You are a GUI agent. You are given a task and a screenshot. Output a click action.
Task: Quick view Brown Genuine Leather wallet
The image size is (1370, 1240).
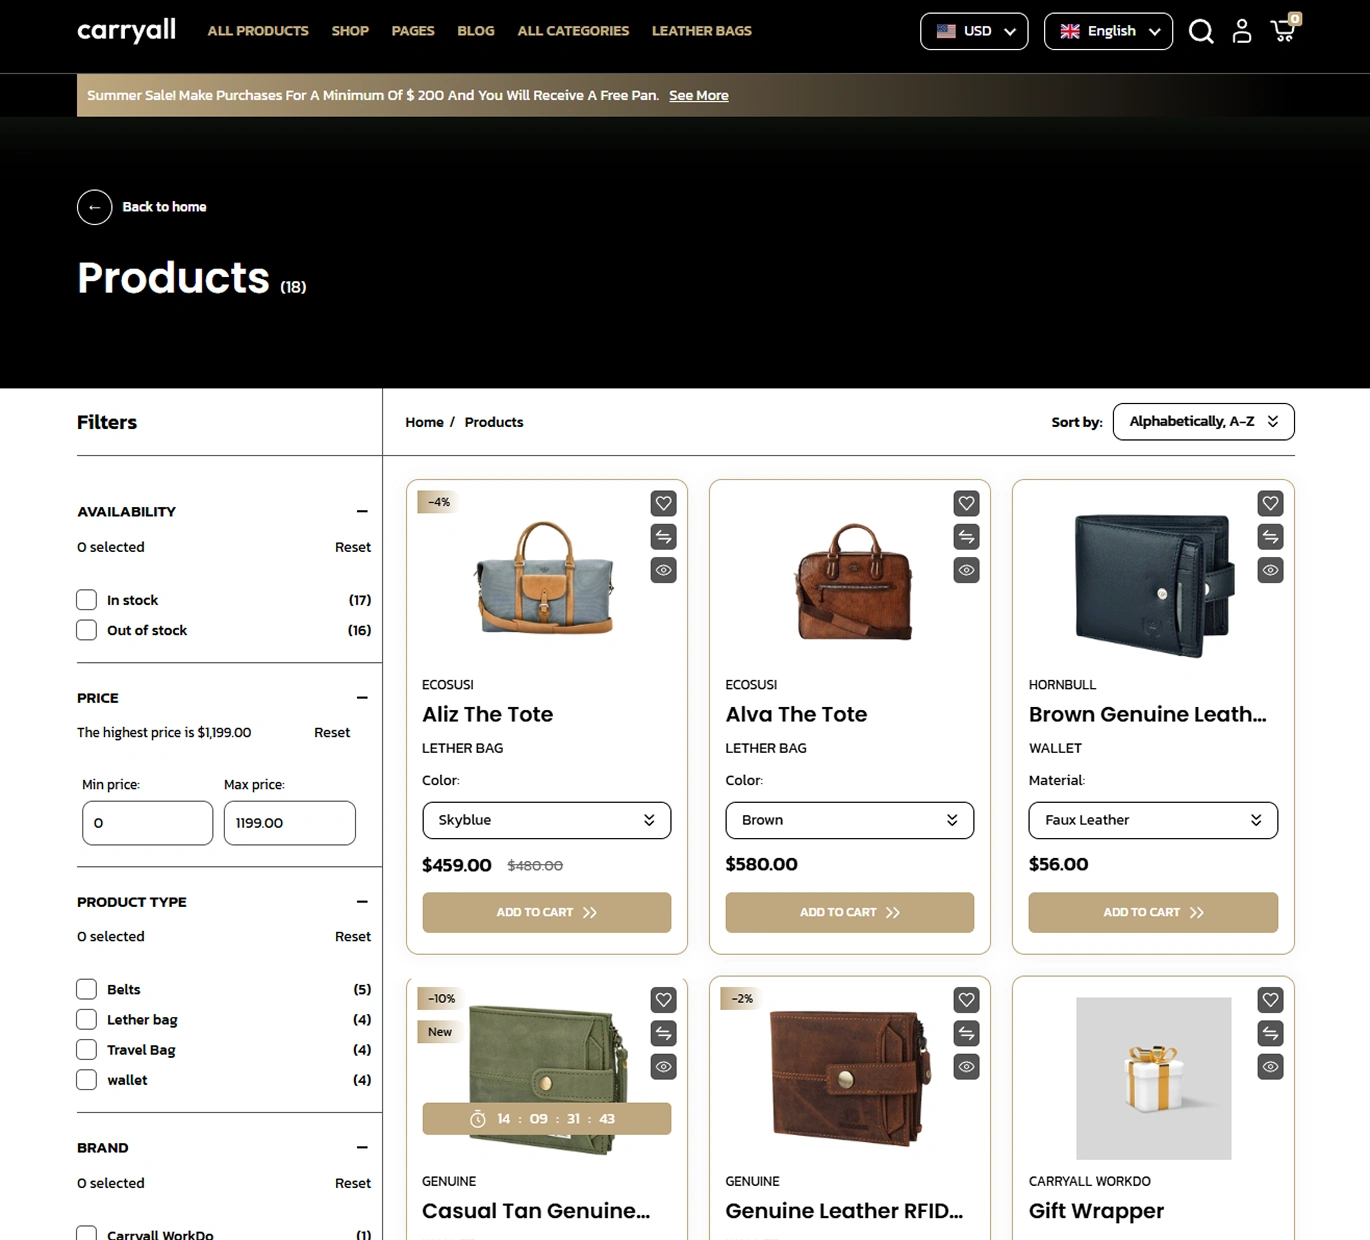click(x=1270, y=570)
